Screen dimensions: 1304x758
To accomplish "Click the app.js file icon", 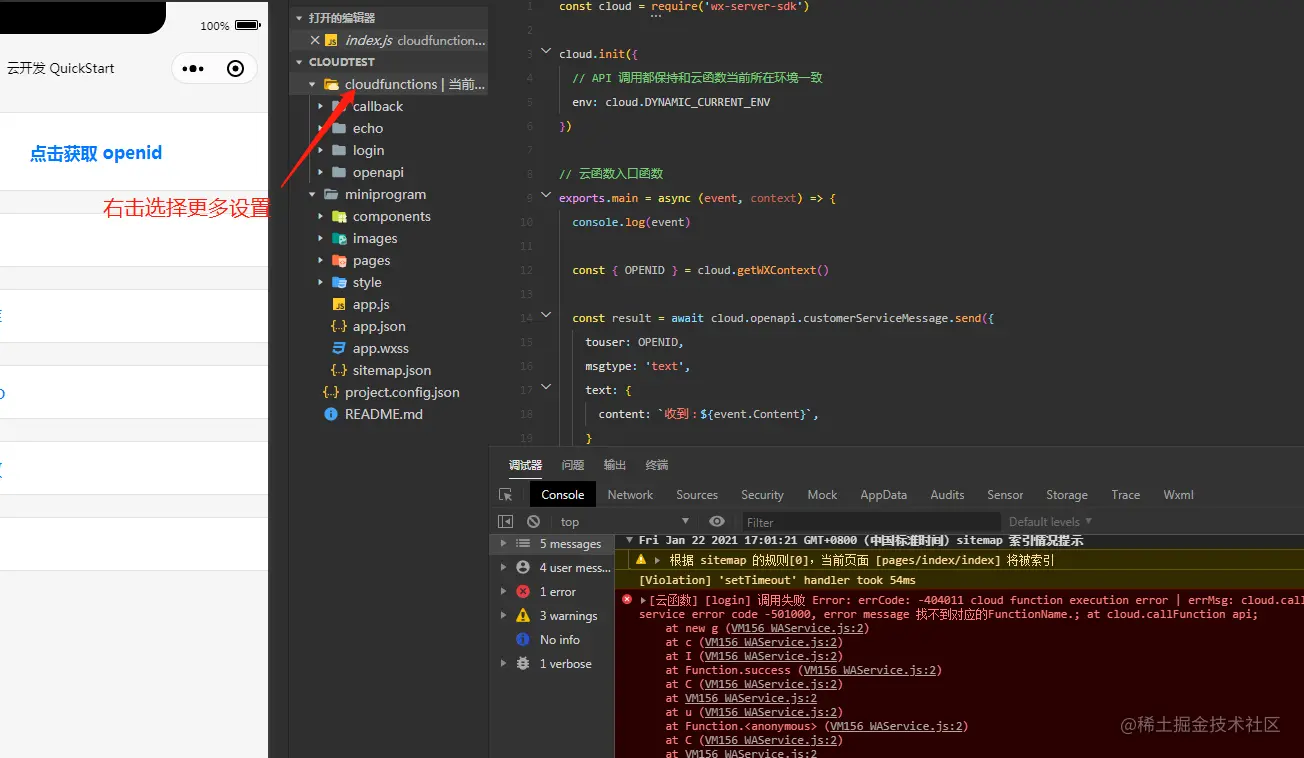I will (x=339, y=304).
